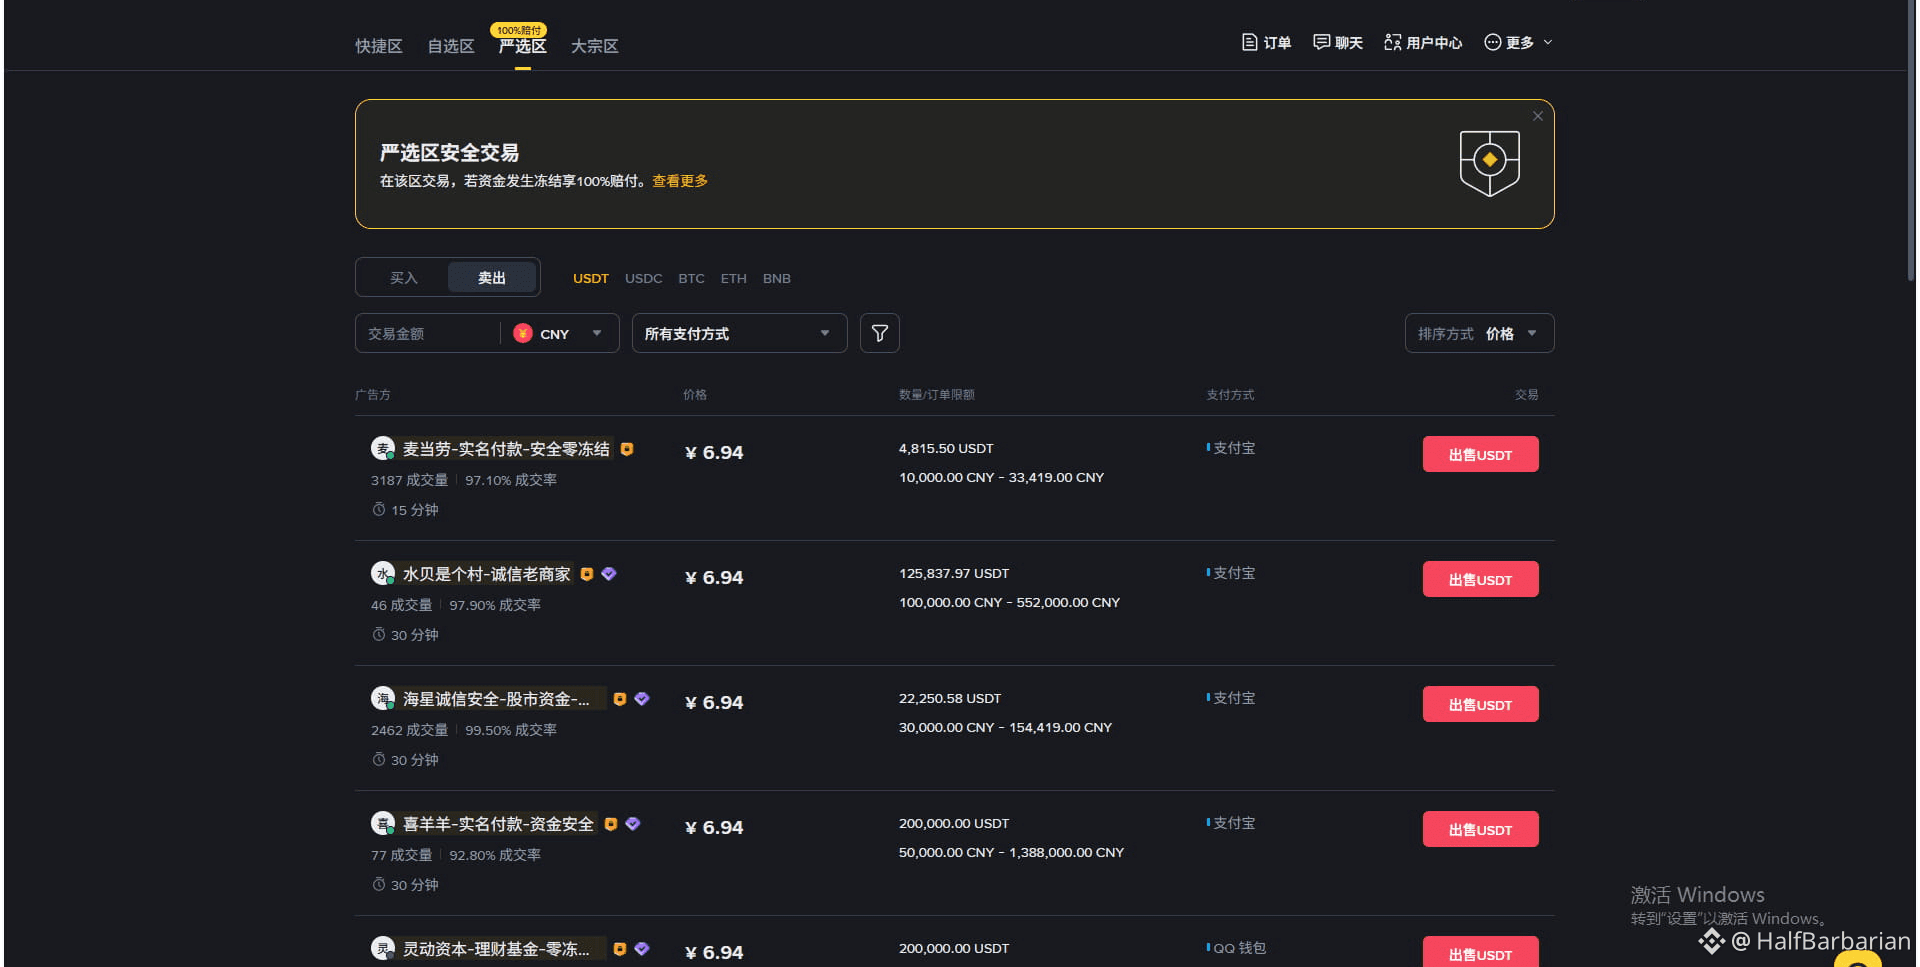
Task: Click 出售USDT for 麦当劳-实名付款-安全零冻结
Action: tap(1481, 454)
